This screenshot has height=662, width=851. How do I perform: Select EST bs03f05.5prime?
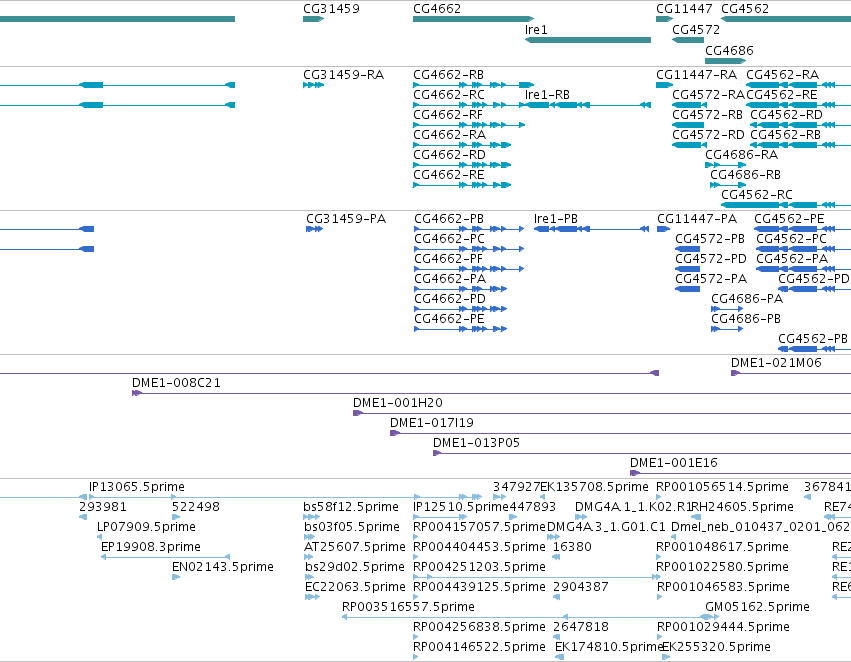pos(309,537)
